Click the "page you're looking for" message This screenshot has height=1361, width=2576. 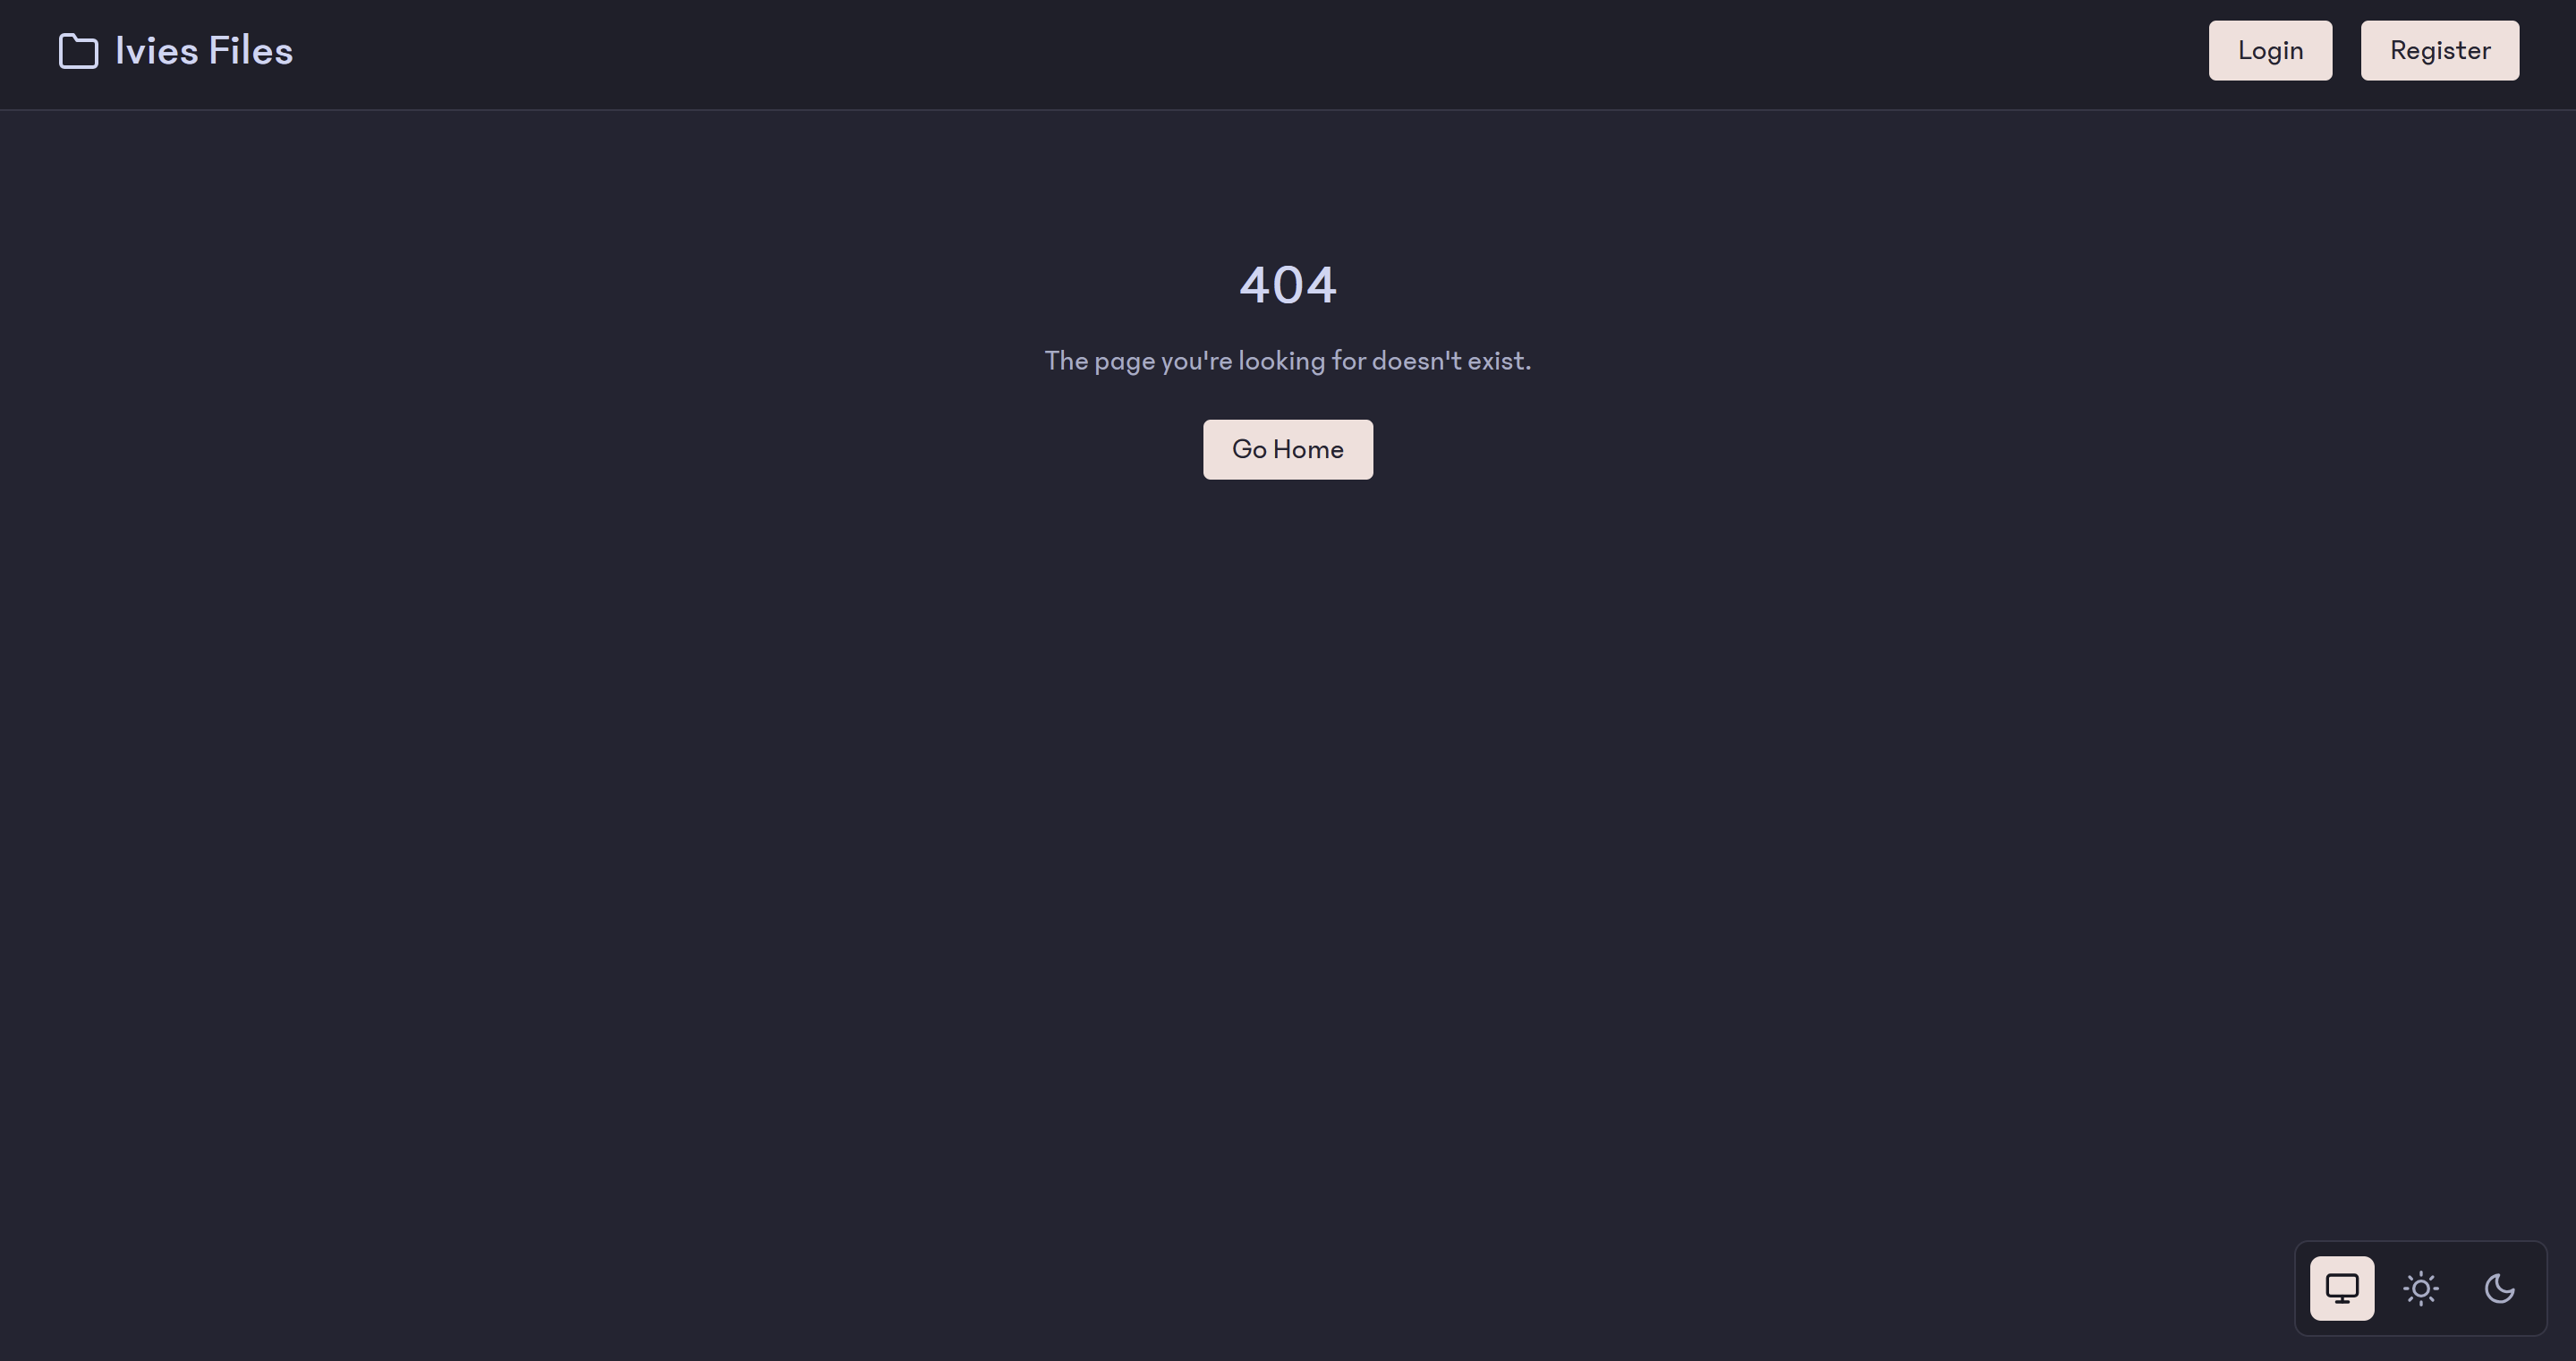[1288, 361]
